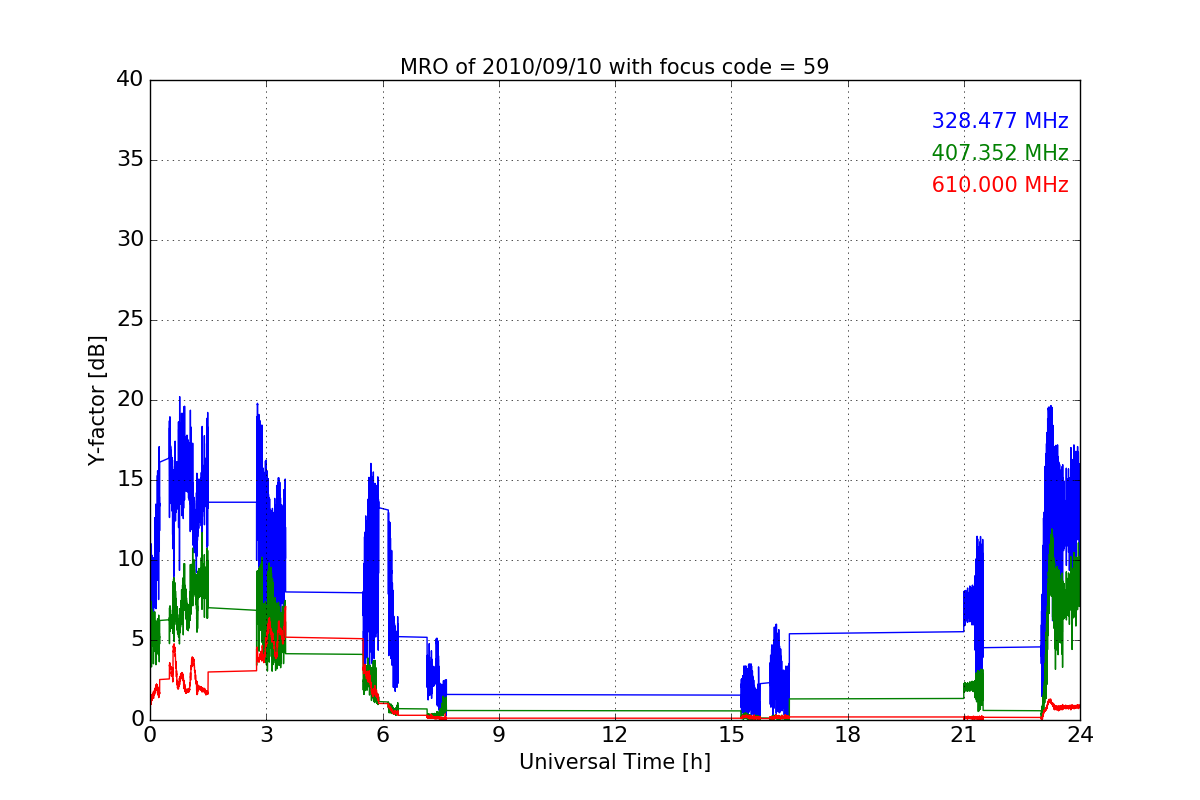The image size is (1200, 800).
Task: Click the 'Y-factor [dB]' axis label
Action: pyautogui.click(x=97, y=400)
